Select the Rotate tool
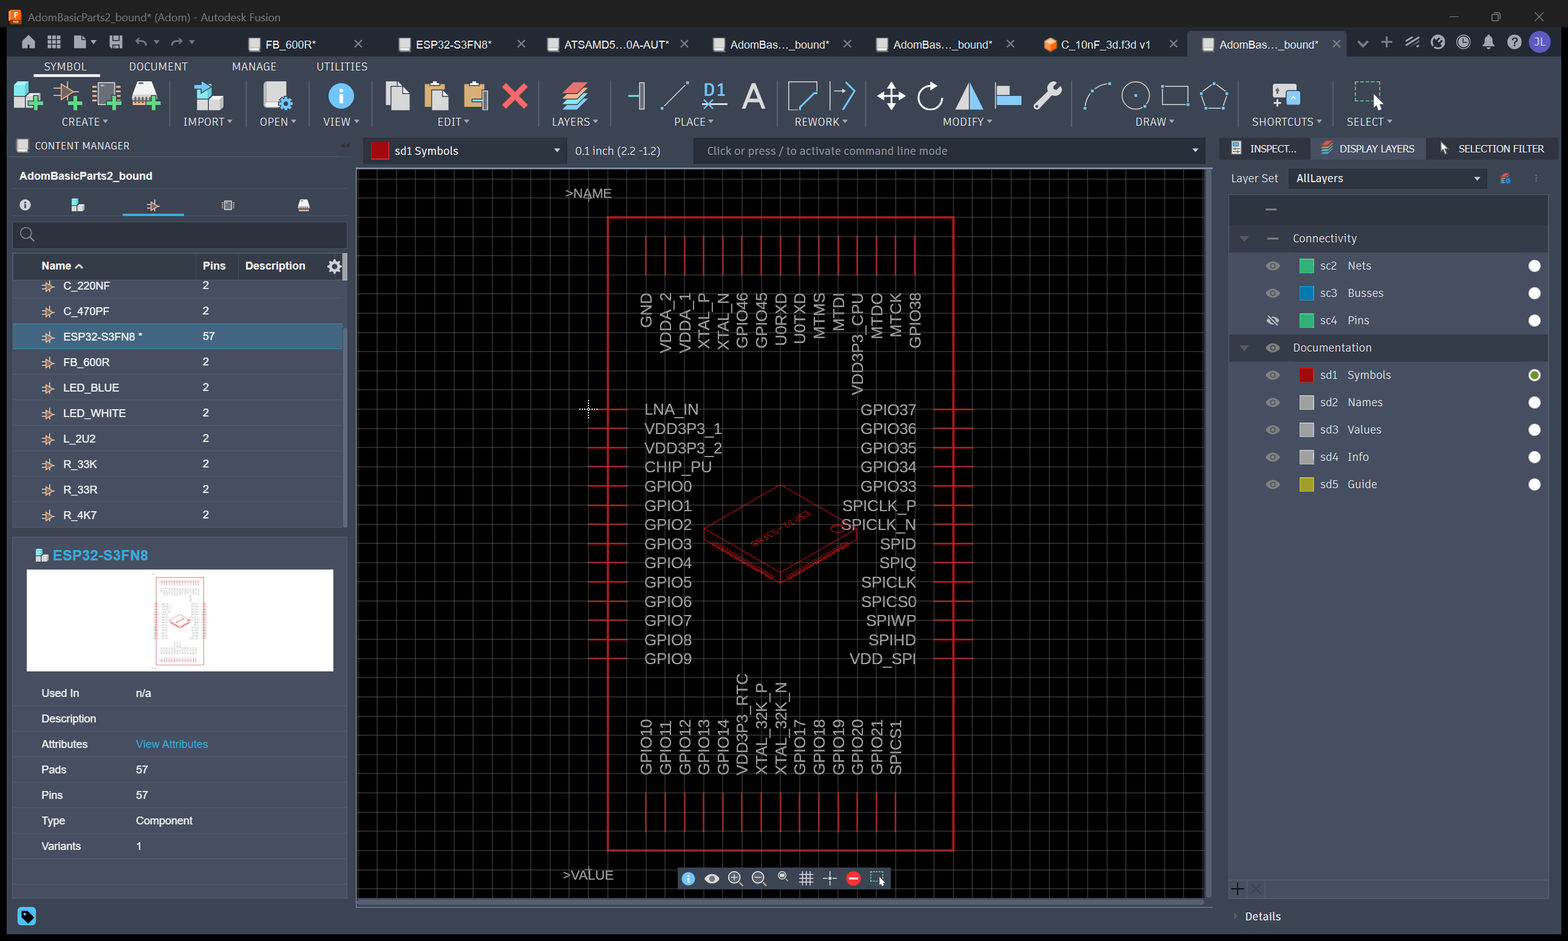Viewport: 1568px width, 941px height. (930, 96)
